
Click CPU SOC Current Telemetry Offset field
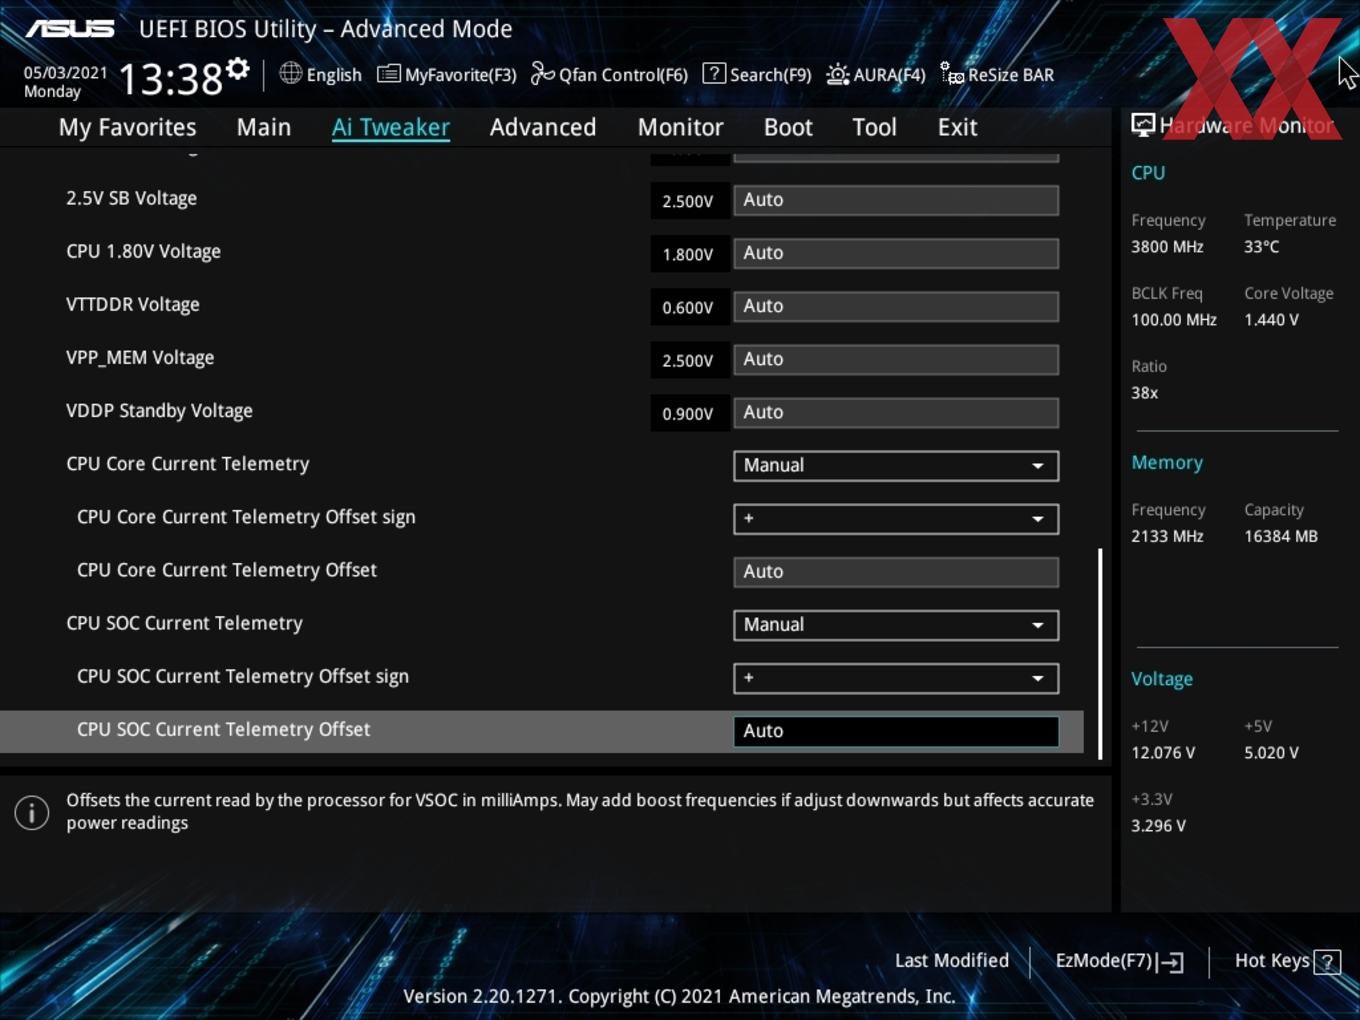[896, 731]
